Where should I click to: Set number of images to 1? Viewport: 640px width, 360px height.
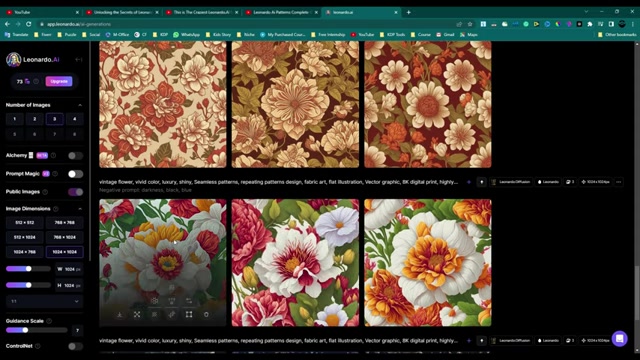[x=14, y=119]
